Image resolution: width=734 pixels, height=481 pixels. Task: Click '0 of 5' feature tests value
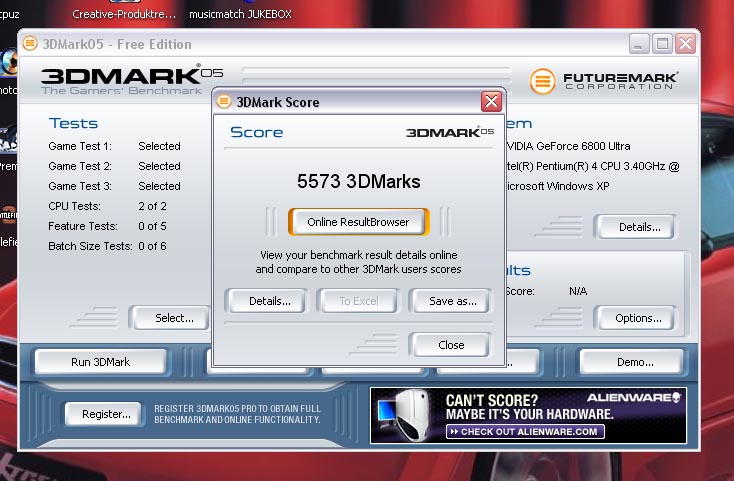(x=152, y=226)
